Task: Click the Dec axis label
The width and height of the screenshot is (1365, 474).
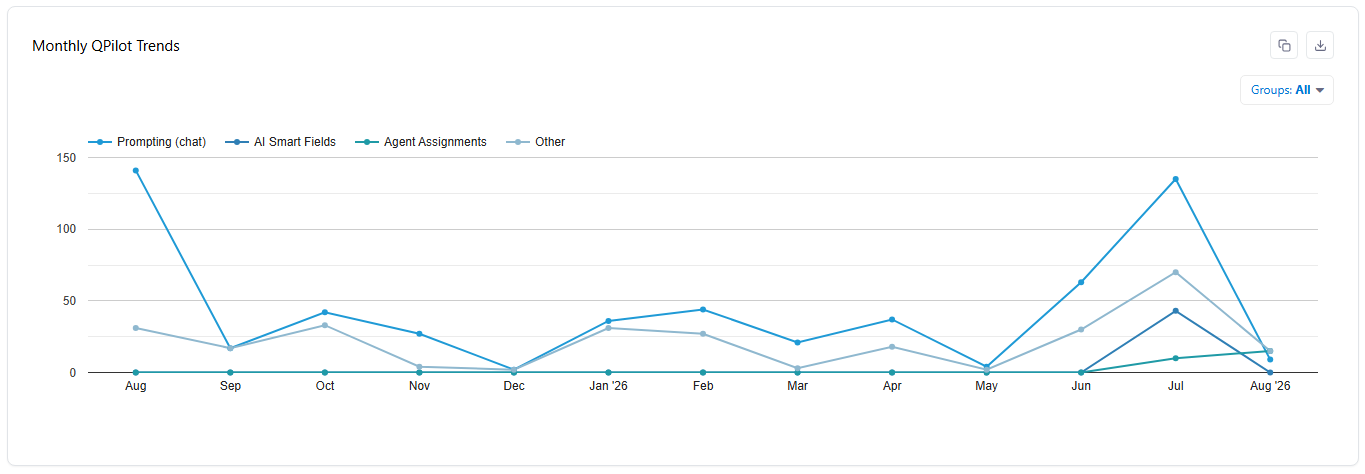Action: [513, 385]
